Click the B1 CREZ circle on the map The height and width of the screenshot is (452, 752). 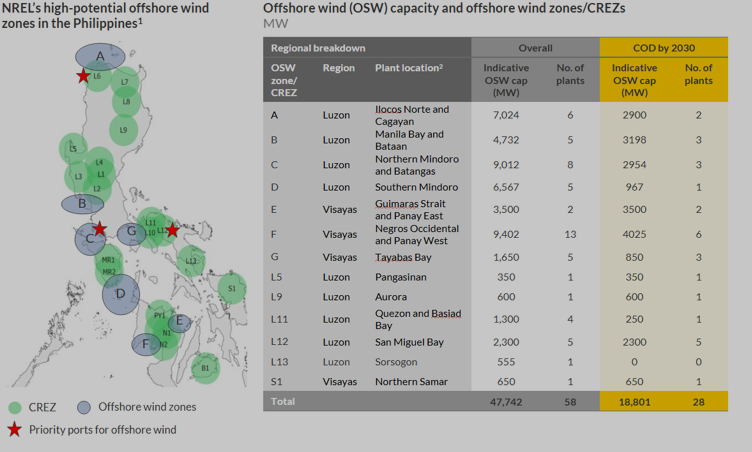tap(205, 367)
